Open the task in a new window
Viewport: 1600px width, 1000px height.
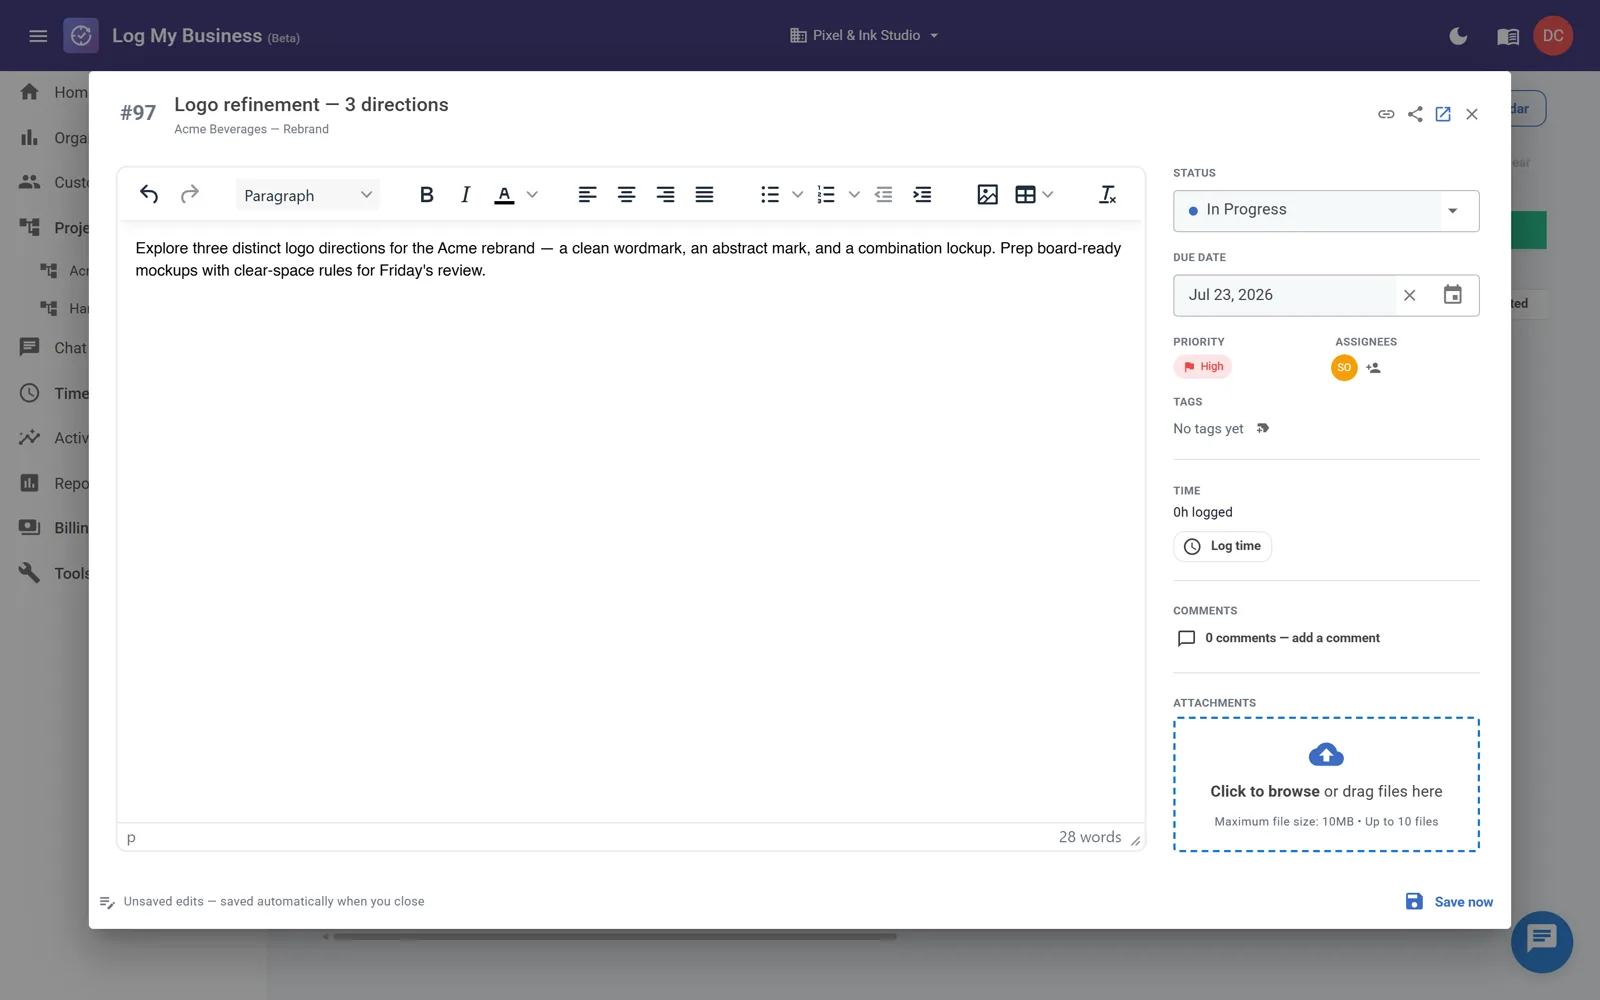point(1443,114)
